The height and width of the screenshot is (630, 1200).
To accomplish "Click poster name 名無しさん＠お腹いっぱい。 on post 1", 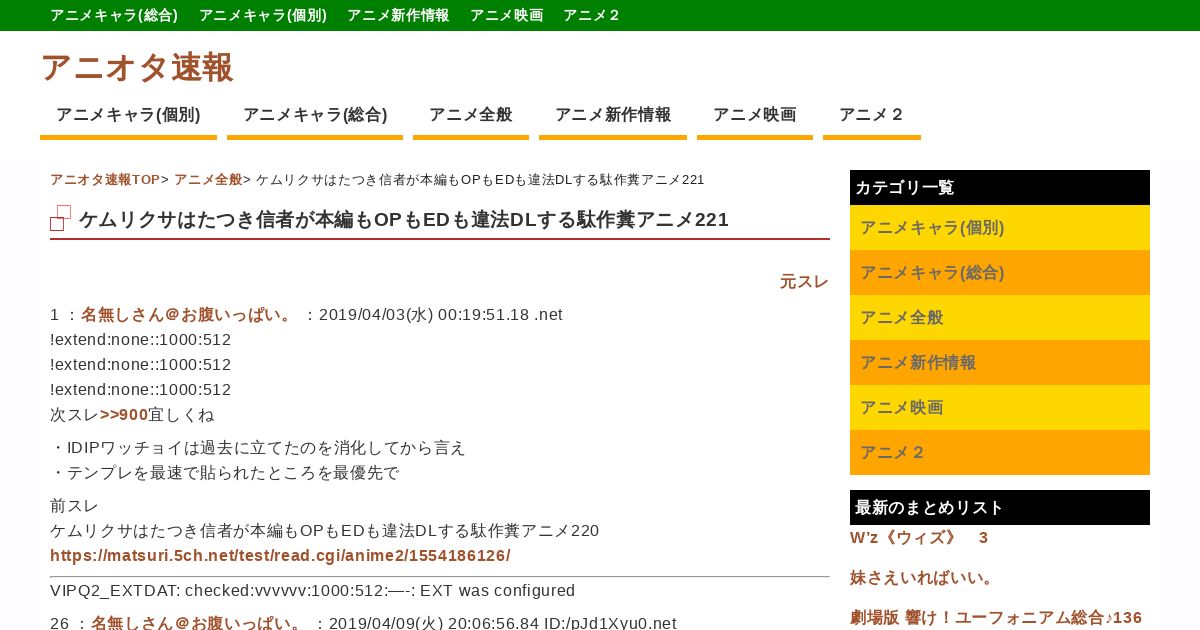I will pos(188,315).
